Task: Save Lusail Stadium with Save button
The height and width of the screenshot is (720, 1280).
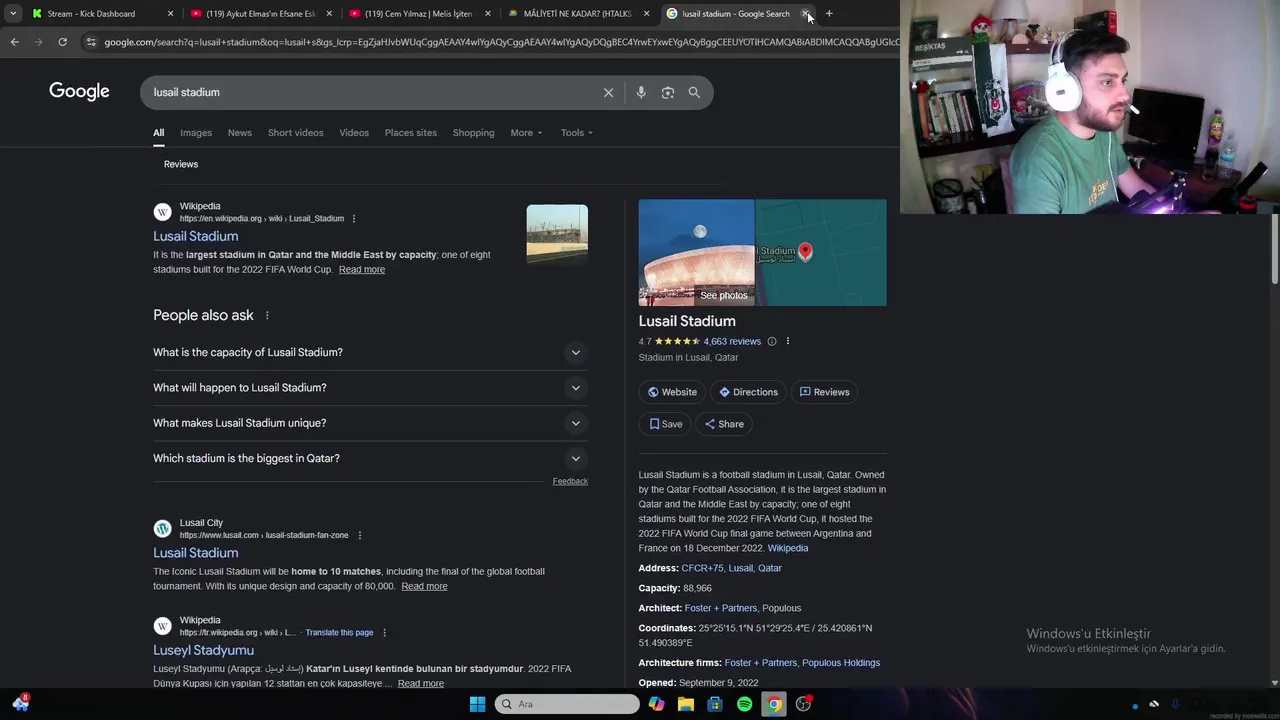Action: tap(665, 424)
